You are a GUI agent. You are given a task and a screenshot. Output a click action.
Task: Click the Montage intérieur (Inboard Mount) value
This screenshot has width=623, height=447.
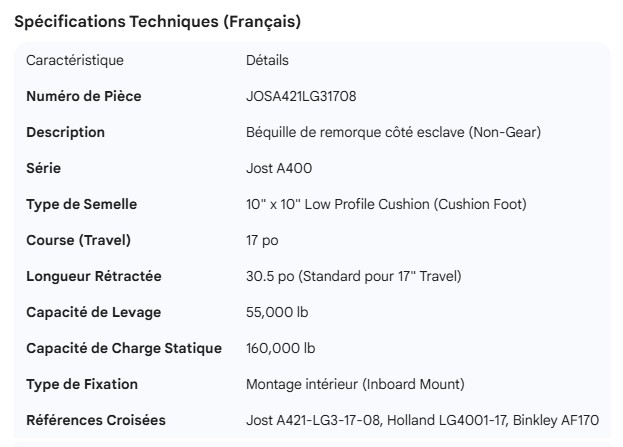click(355, 384)
